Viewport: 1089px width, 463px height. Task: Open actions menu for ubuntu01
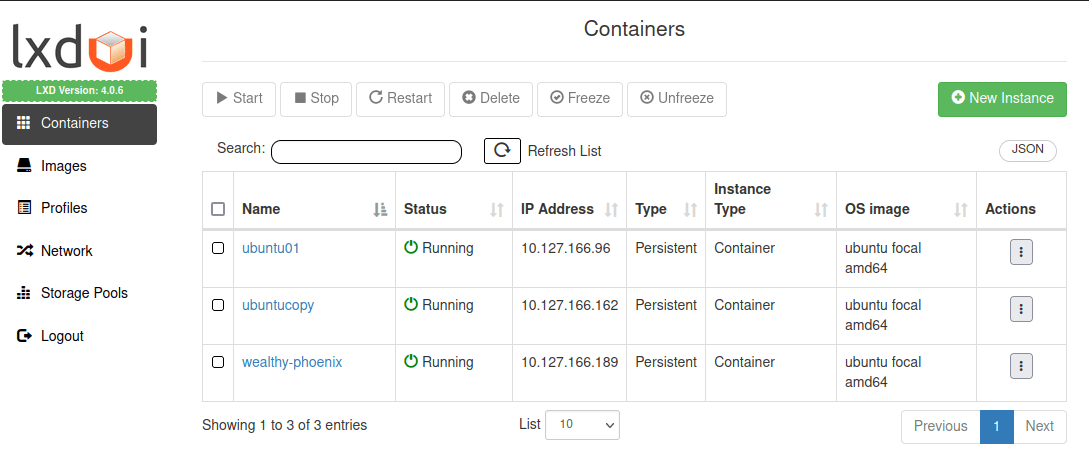point(1021,252)
